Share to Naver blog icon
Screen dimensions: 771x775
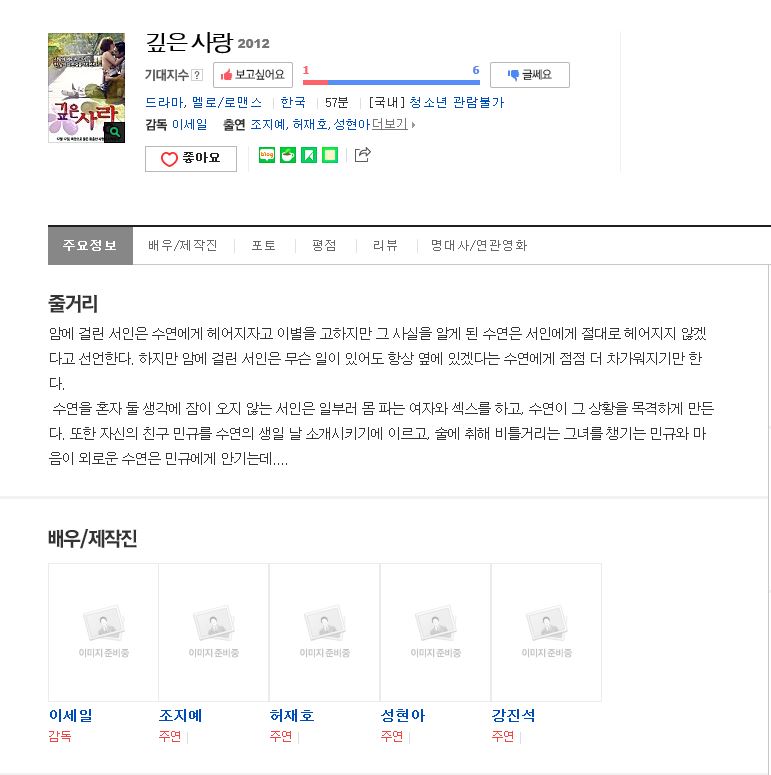(267, 155)
